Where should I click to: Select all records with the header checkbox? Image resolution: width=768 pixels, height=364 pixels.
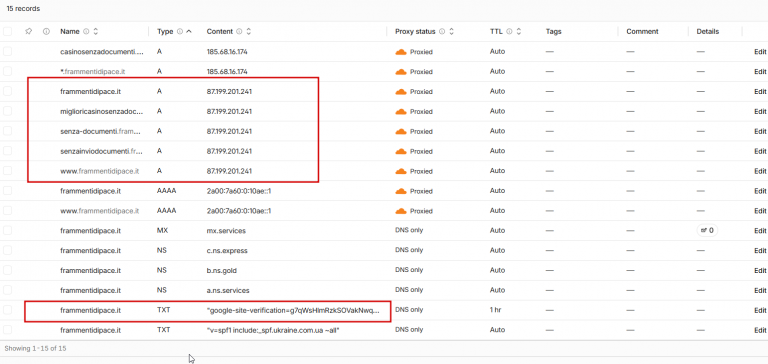pyautogui.click(x=7, y=31)
